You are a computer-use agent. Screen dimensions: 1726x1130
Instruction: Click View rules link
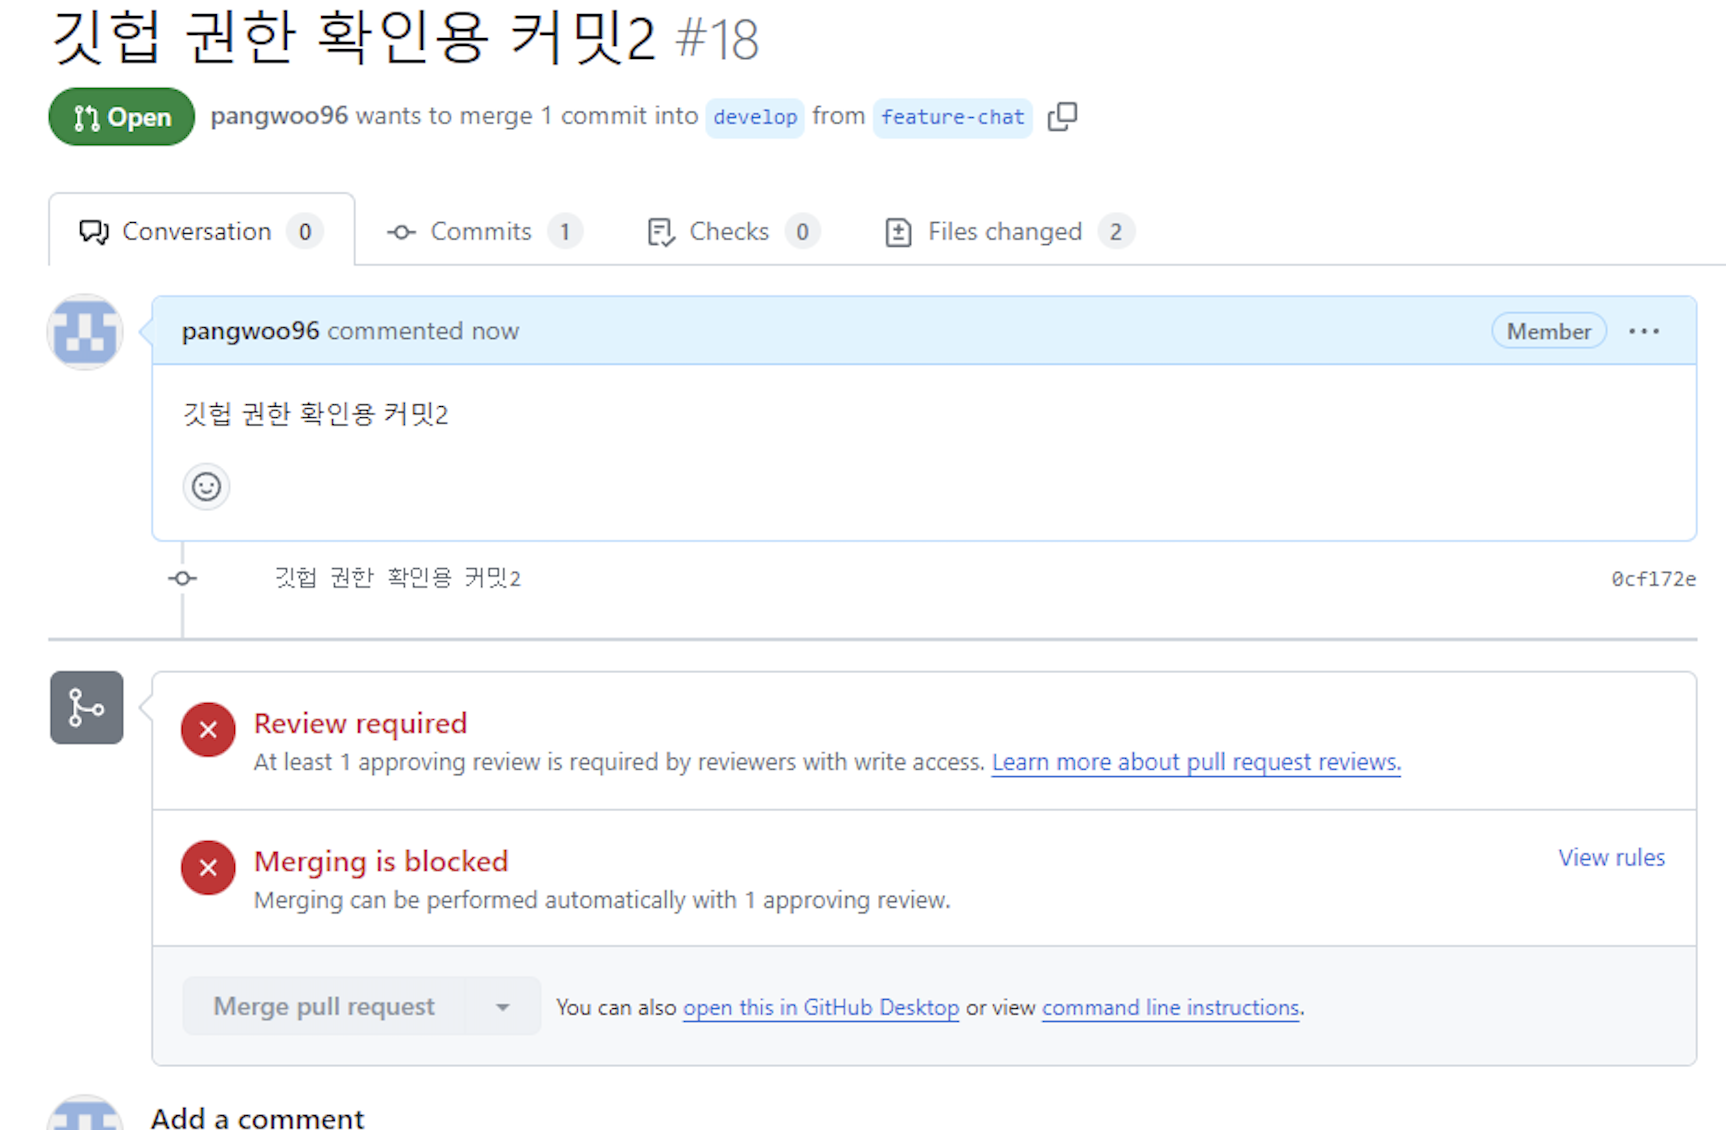pyautogui.click(x=1611, y=858)
